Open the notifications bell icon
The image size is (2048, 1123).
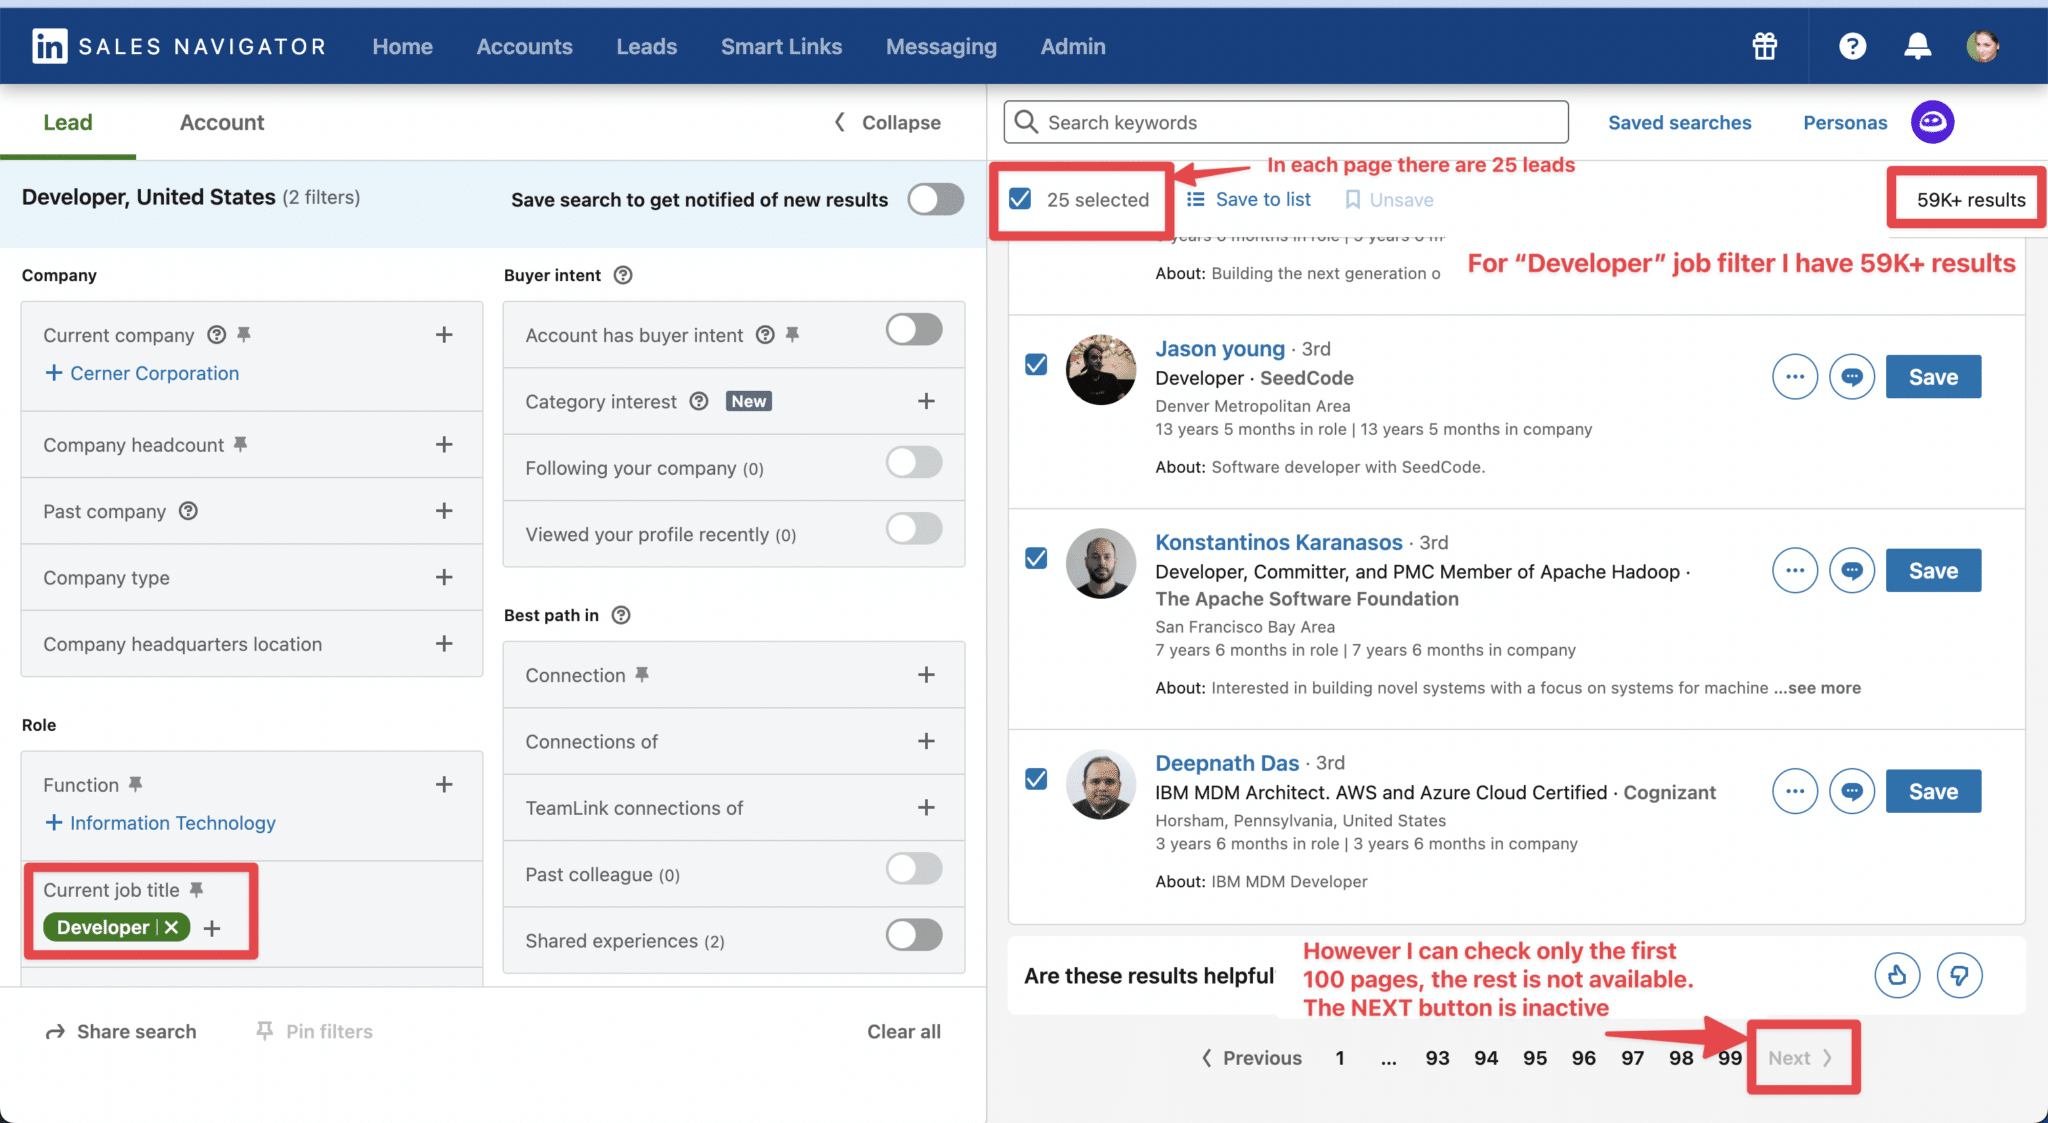(x=1918, y=46)
